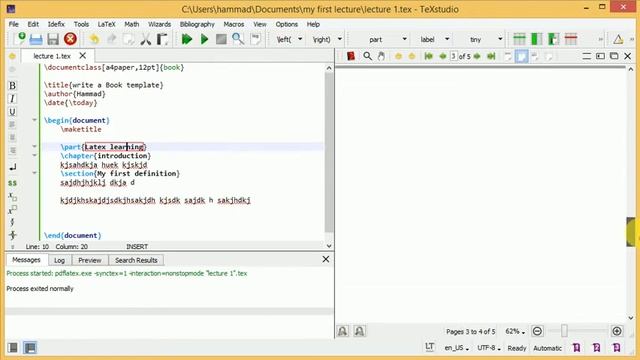Go to the next PDF page
The image size is (640, 360).
[x=477, y=56]
